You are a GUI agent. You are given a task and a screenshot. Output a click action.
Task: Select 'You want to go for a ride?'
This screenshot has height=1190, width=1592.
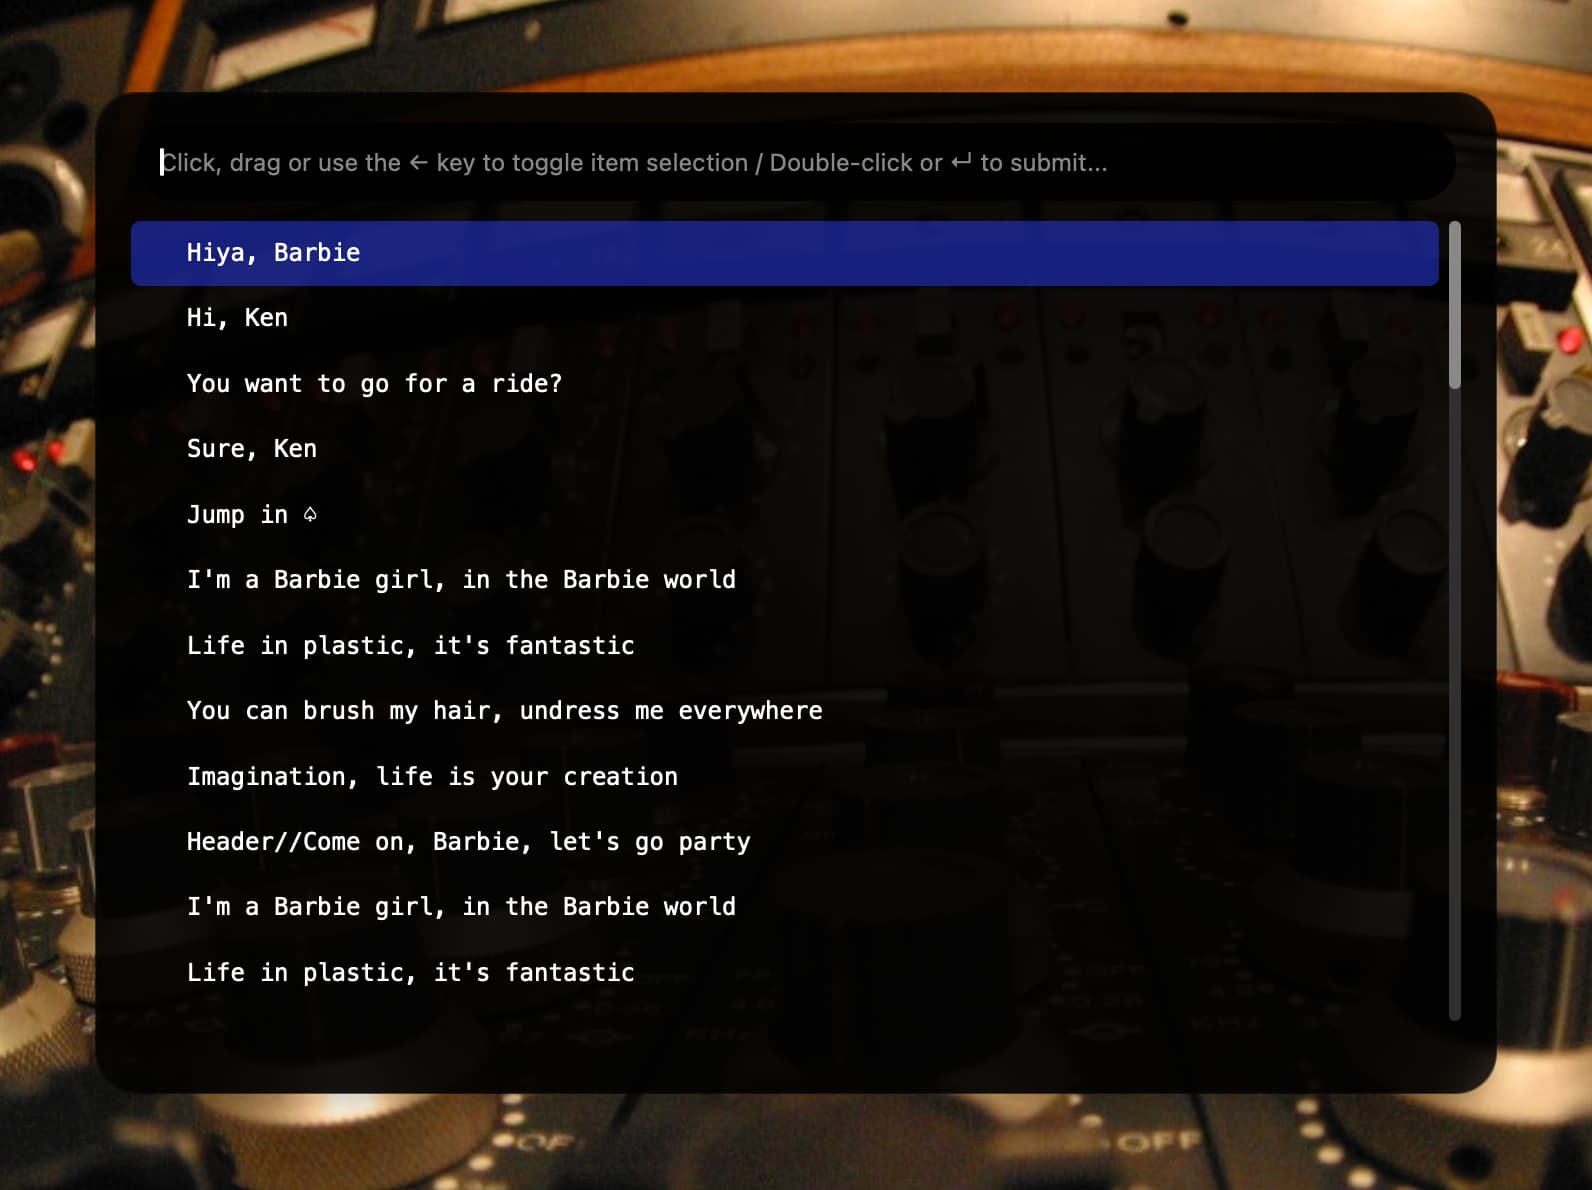784,384
